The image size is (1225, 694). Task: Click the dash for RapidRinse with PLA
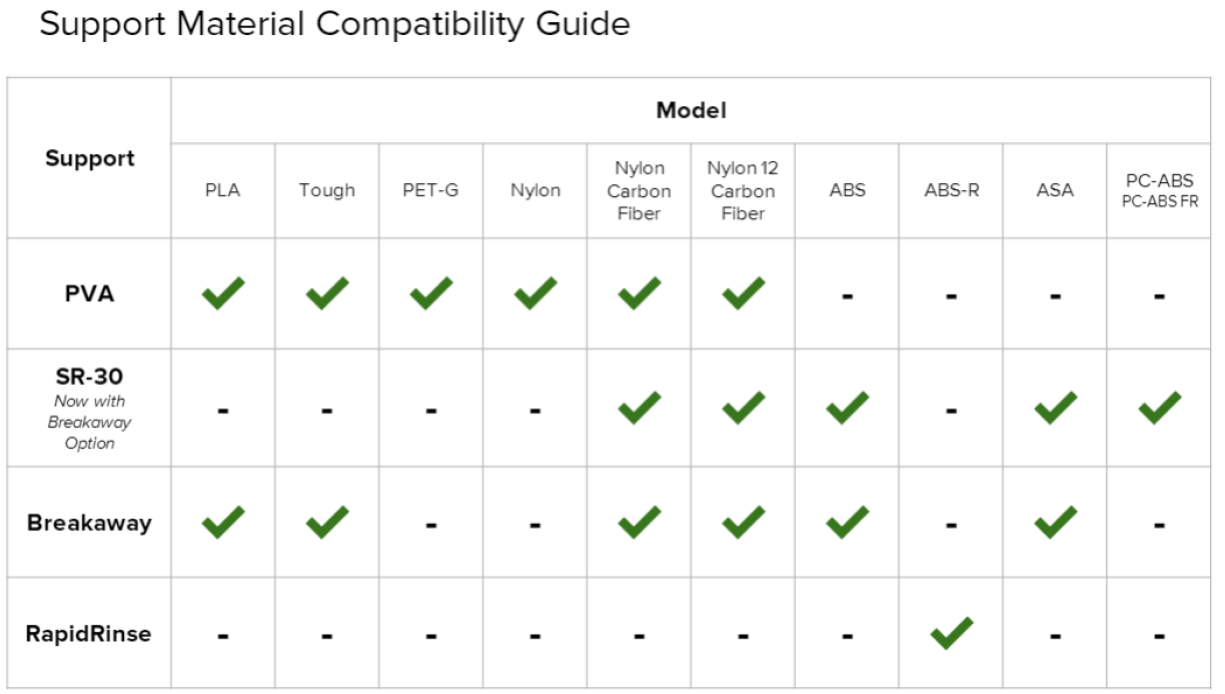[223, 636]
